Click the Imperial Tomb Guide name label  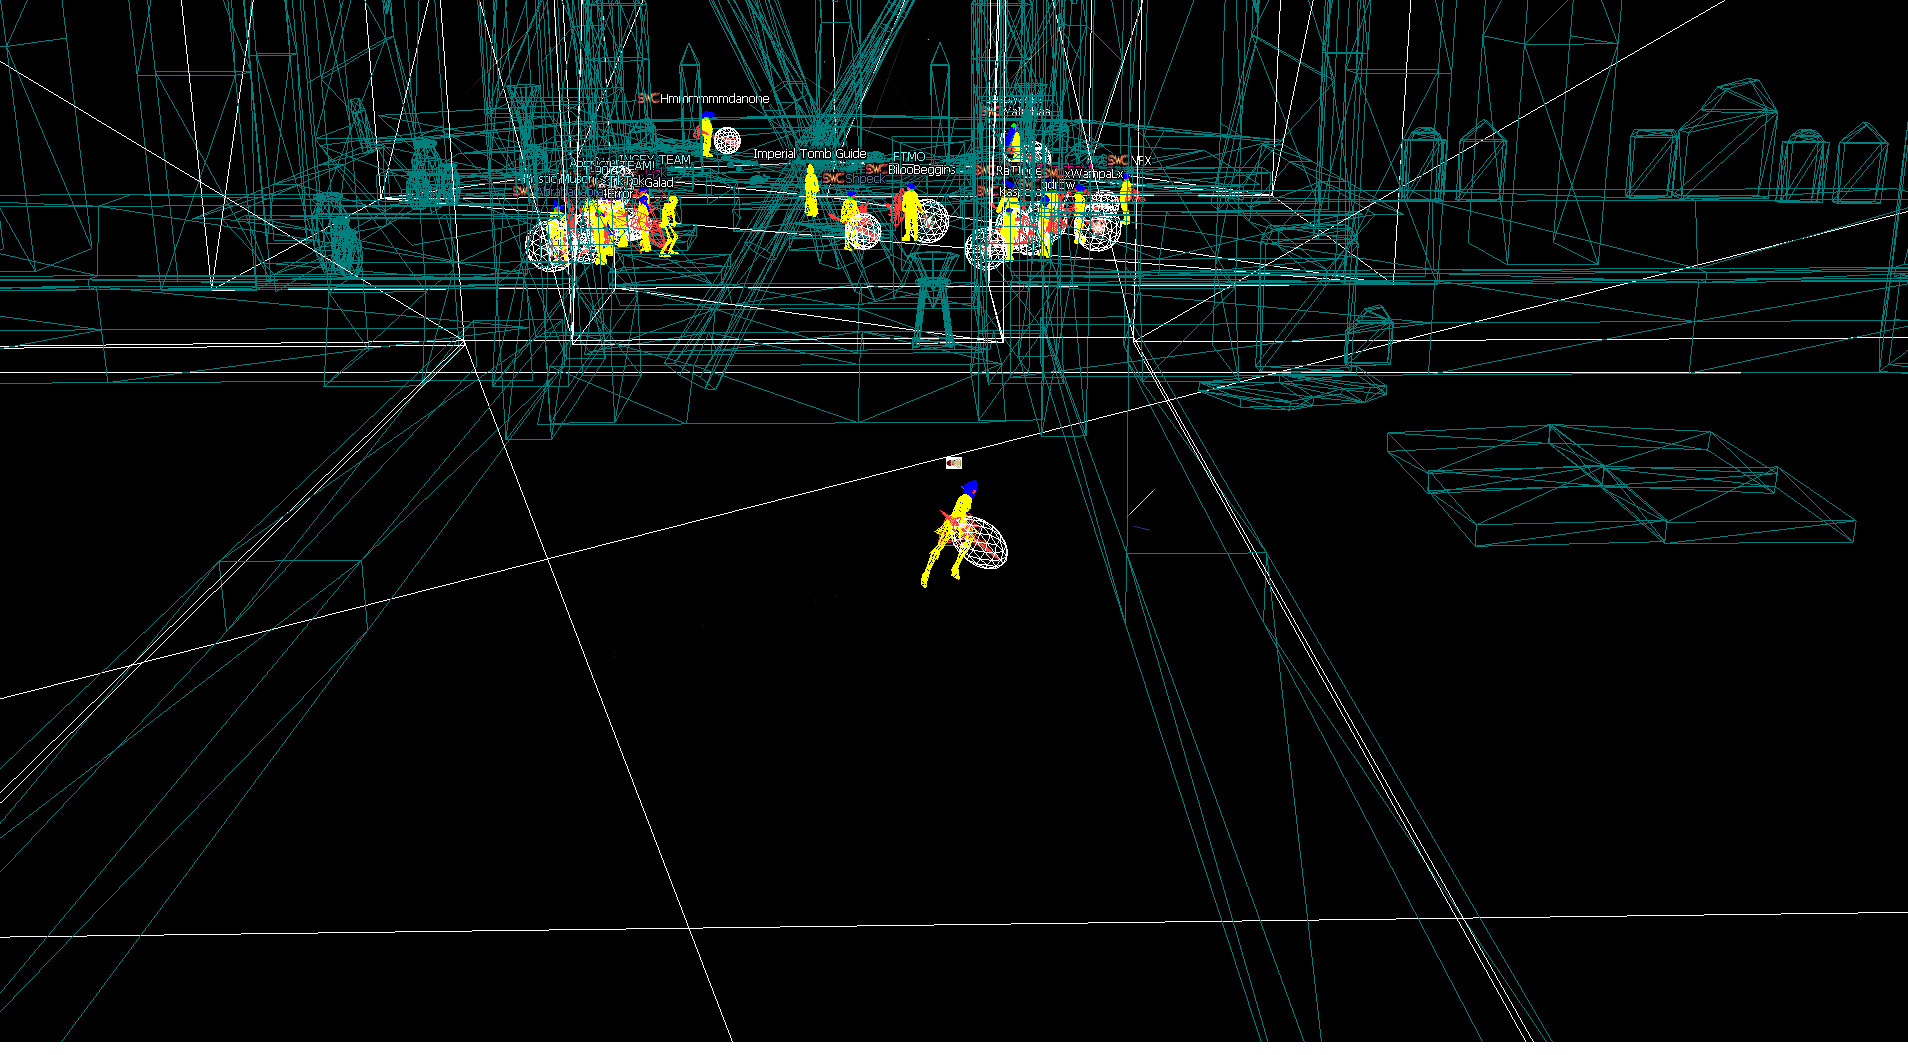[809, 154]
